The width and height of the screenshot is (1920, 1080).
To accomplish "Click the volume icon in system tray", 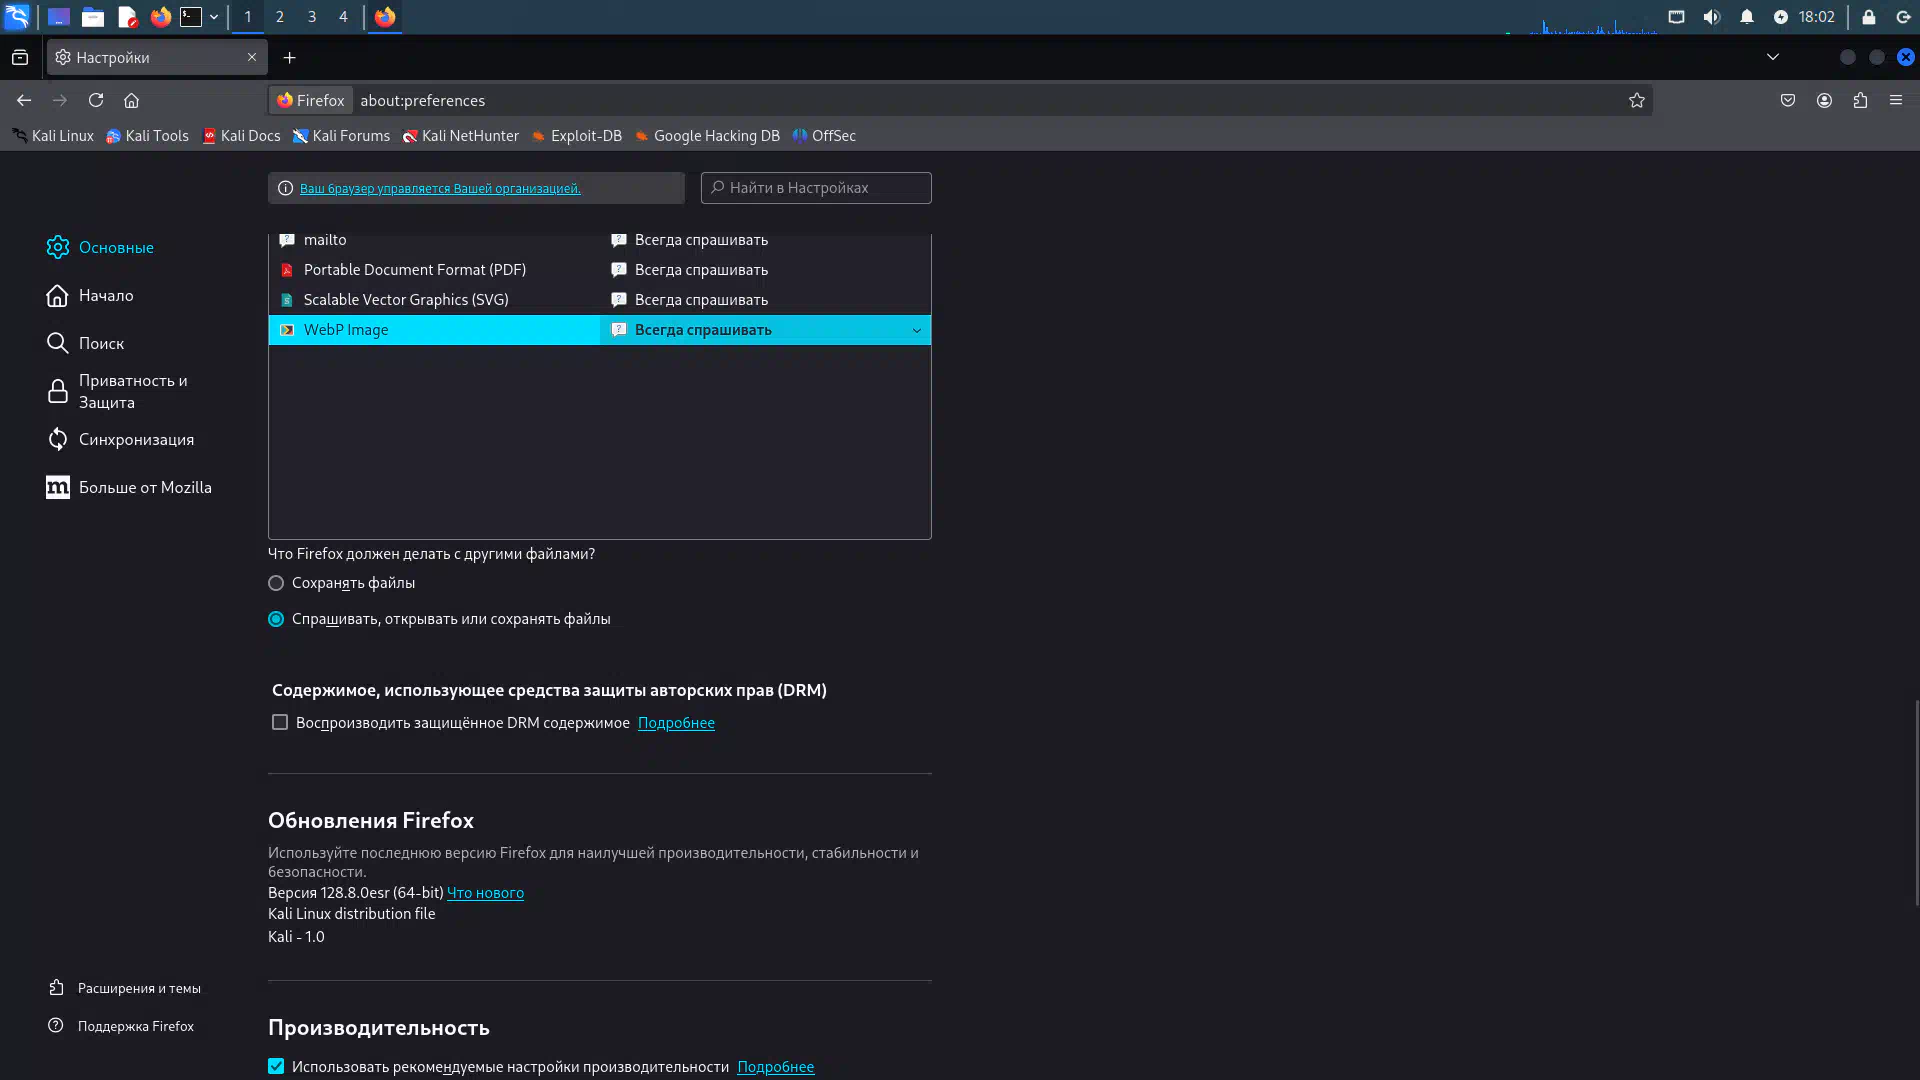I will [x=1712, y=17].
